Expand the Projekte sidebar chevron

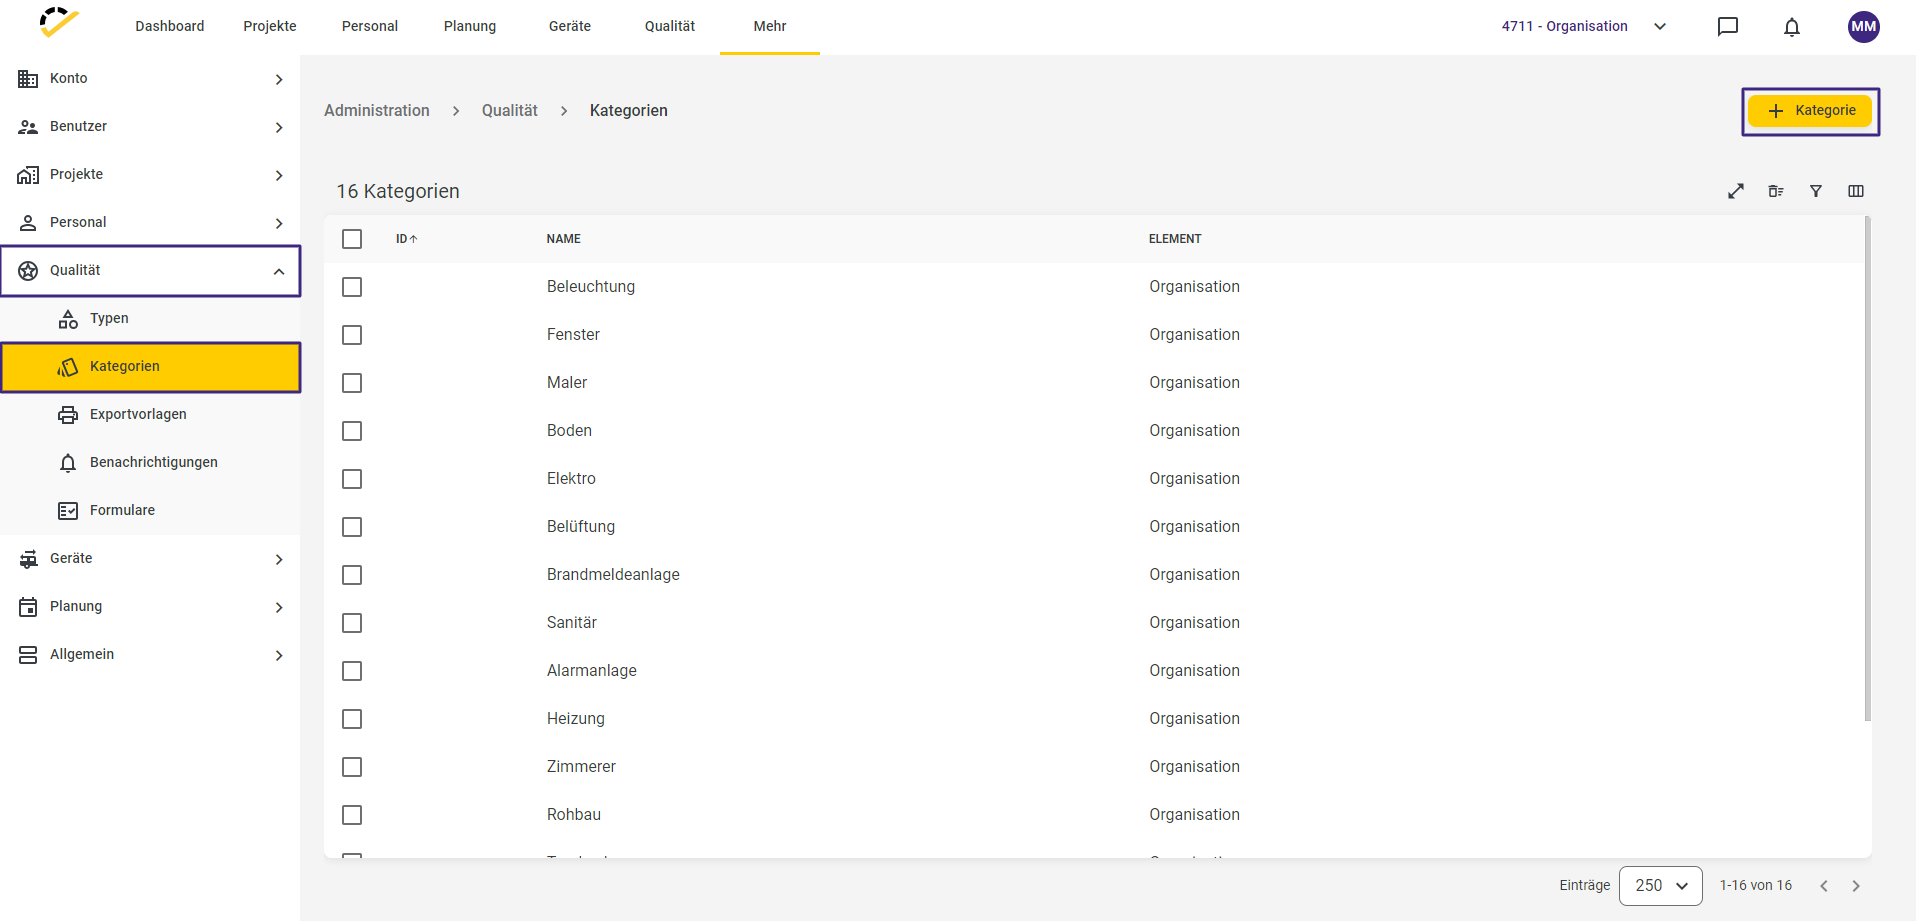click(279, 175)
